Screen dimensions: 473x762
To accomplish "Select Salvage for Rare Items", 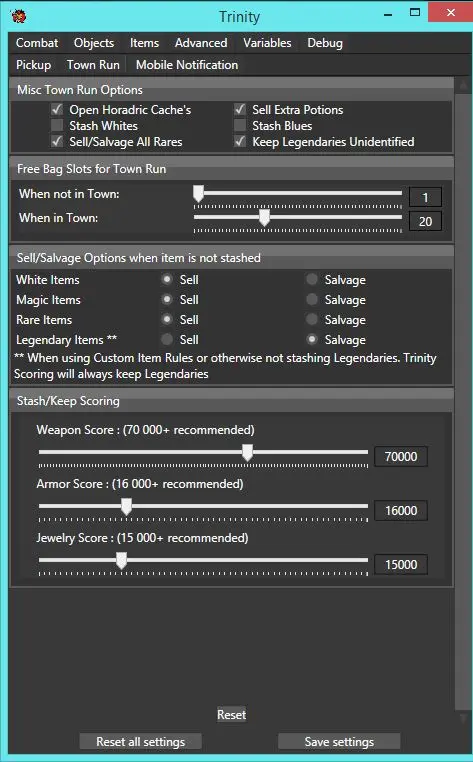I will pyautogui.click(x=312, y=319).
